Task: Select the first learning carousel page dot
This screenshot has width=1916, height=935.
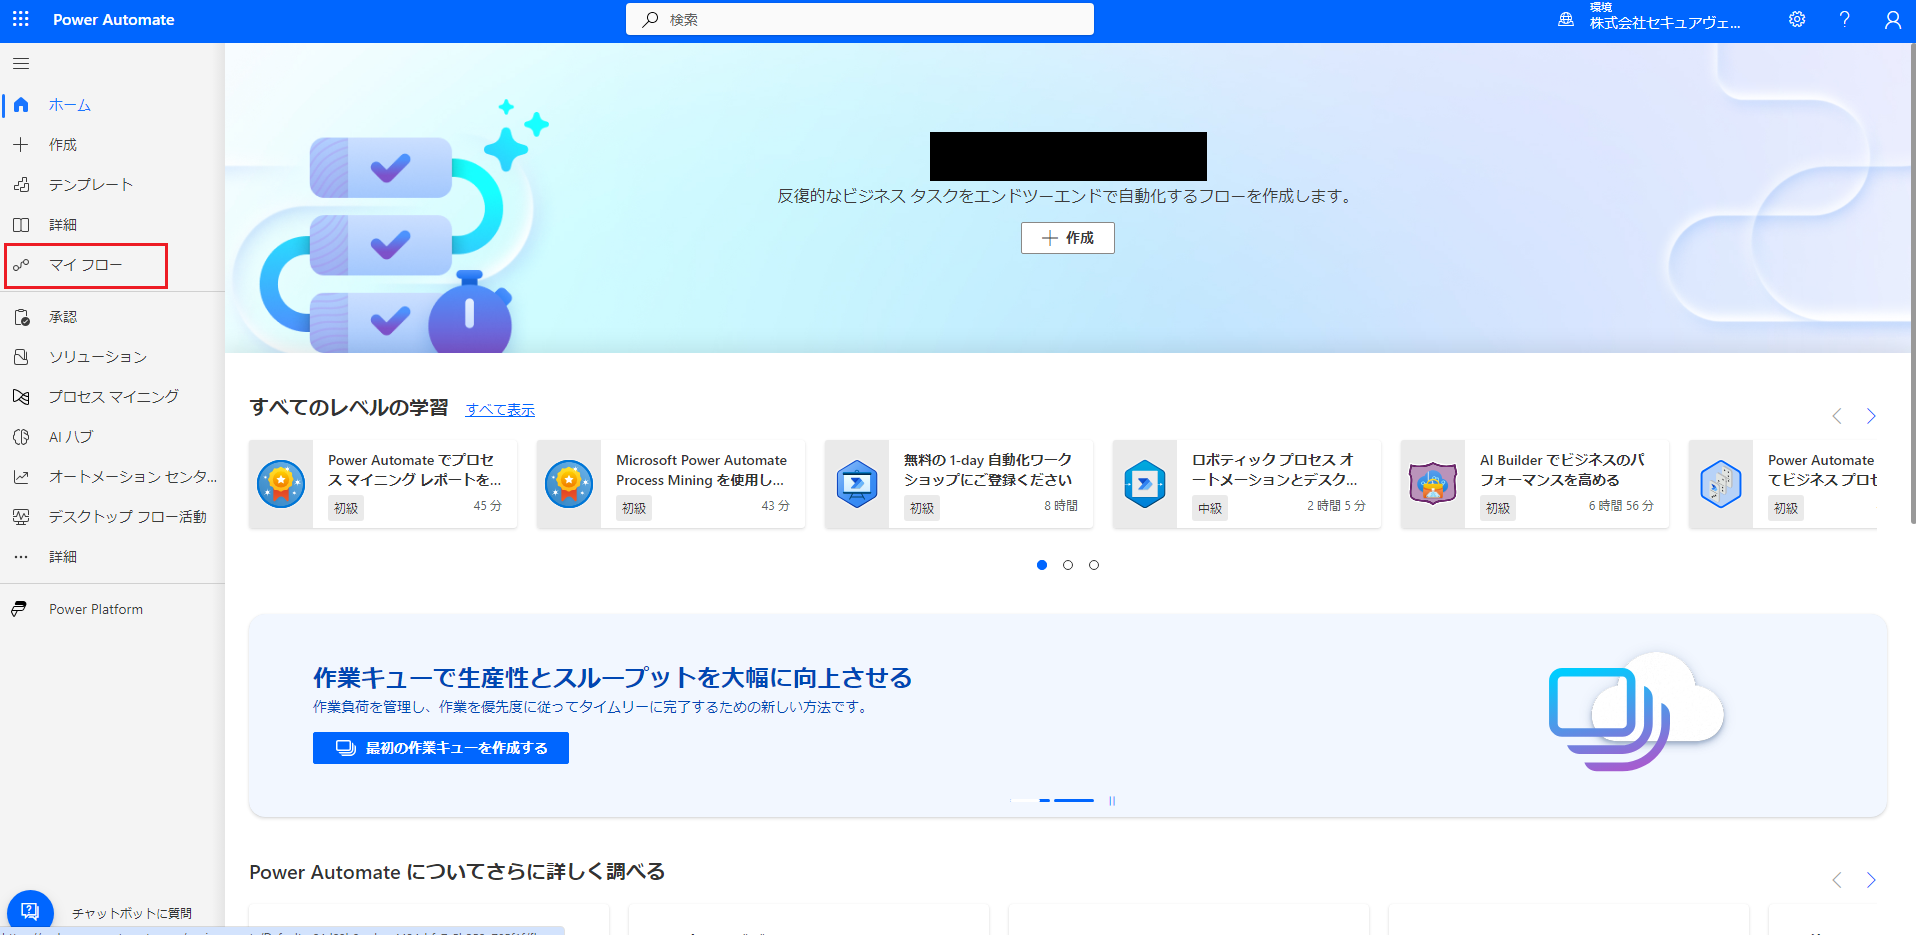Action: click(x=1042, y=565)
